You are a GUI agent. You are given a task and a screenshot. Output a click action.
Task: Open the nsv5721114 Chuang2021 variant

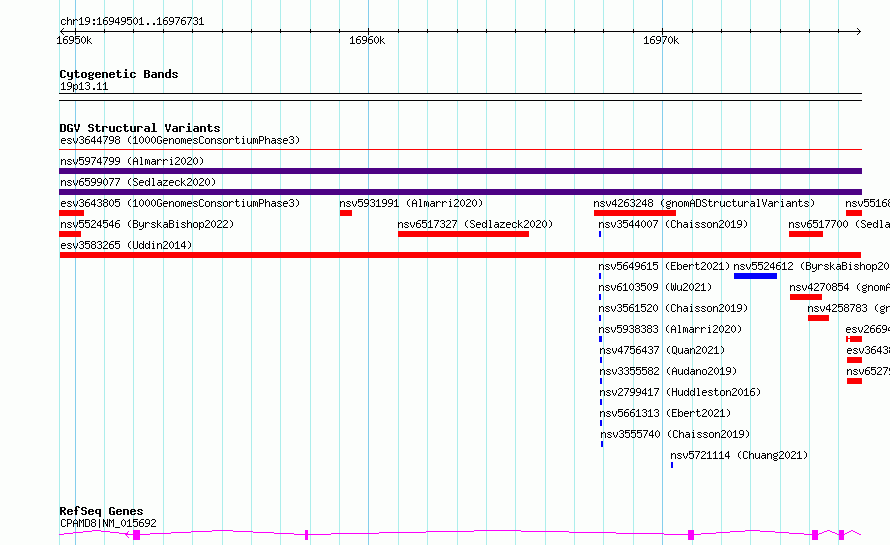pyautogui.click(x=739, y=455)
